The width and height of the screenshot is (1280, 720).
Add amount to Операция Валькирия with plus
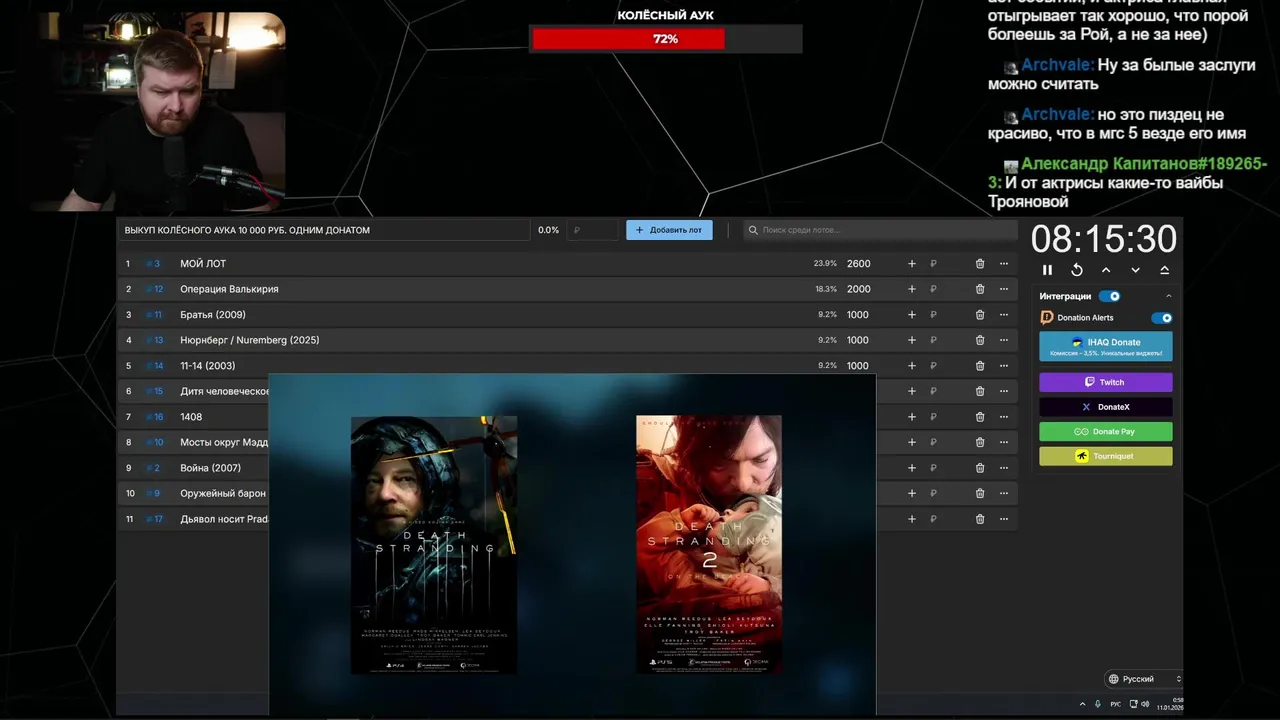pos(911,289)
